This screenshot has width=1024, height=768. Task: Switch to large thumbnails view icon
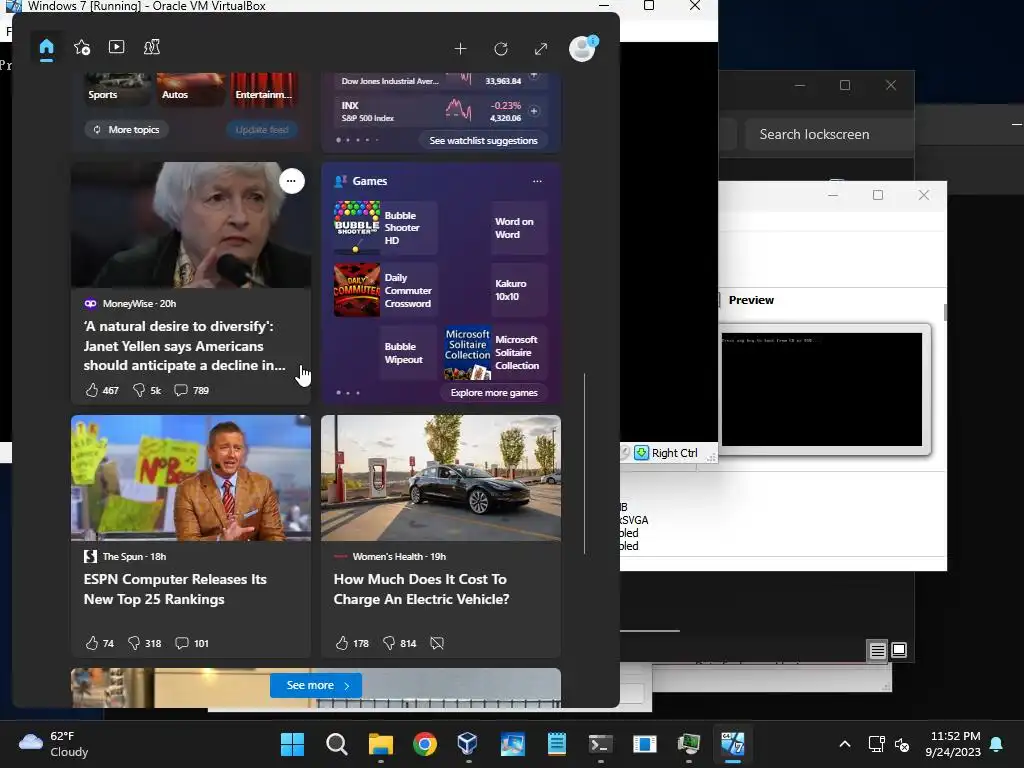coord(899,650)
